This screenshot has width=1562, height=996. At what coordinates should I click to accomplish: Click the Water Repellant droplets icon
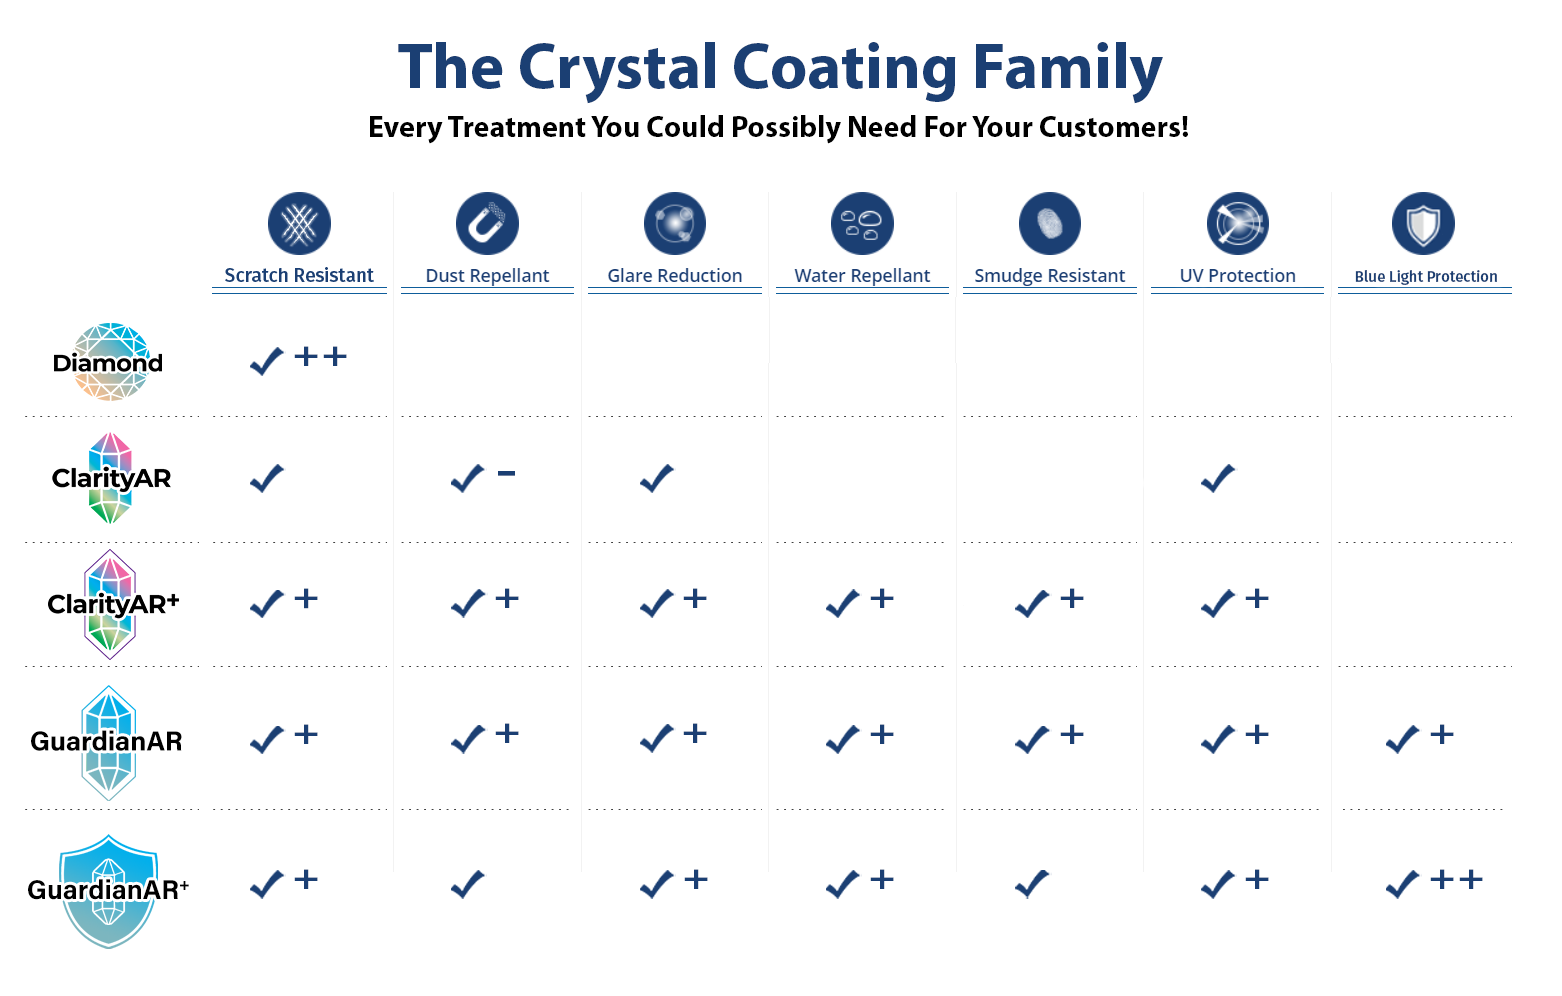(x=862, y=224)
